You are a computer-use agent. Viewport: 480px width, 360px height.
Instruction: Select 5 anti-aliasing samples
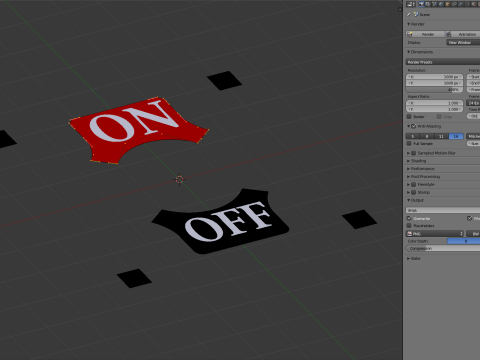pos(413,136)
